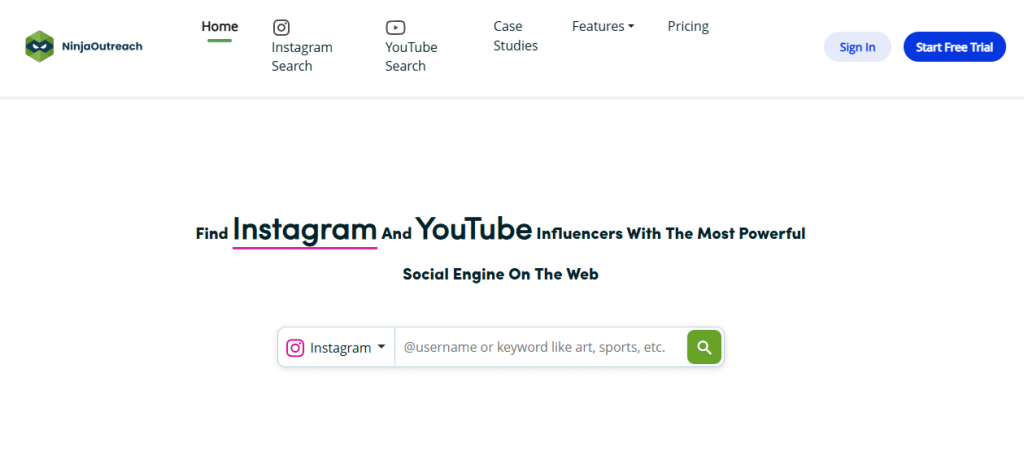Open the Pricing page
This screenshot has width=1024, height=455.
pos(688,27)
